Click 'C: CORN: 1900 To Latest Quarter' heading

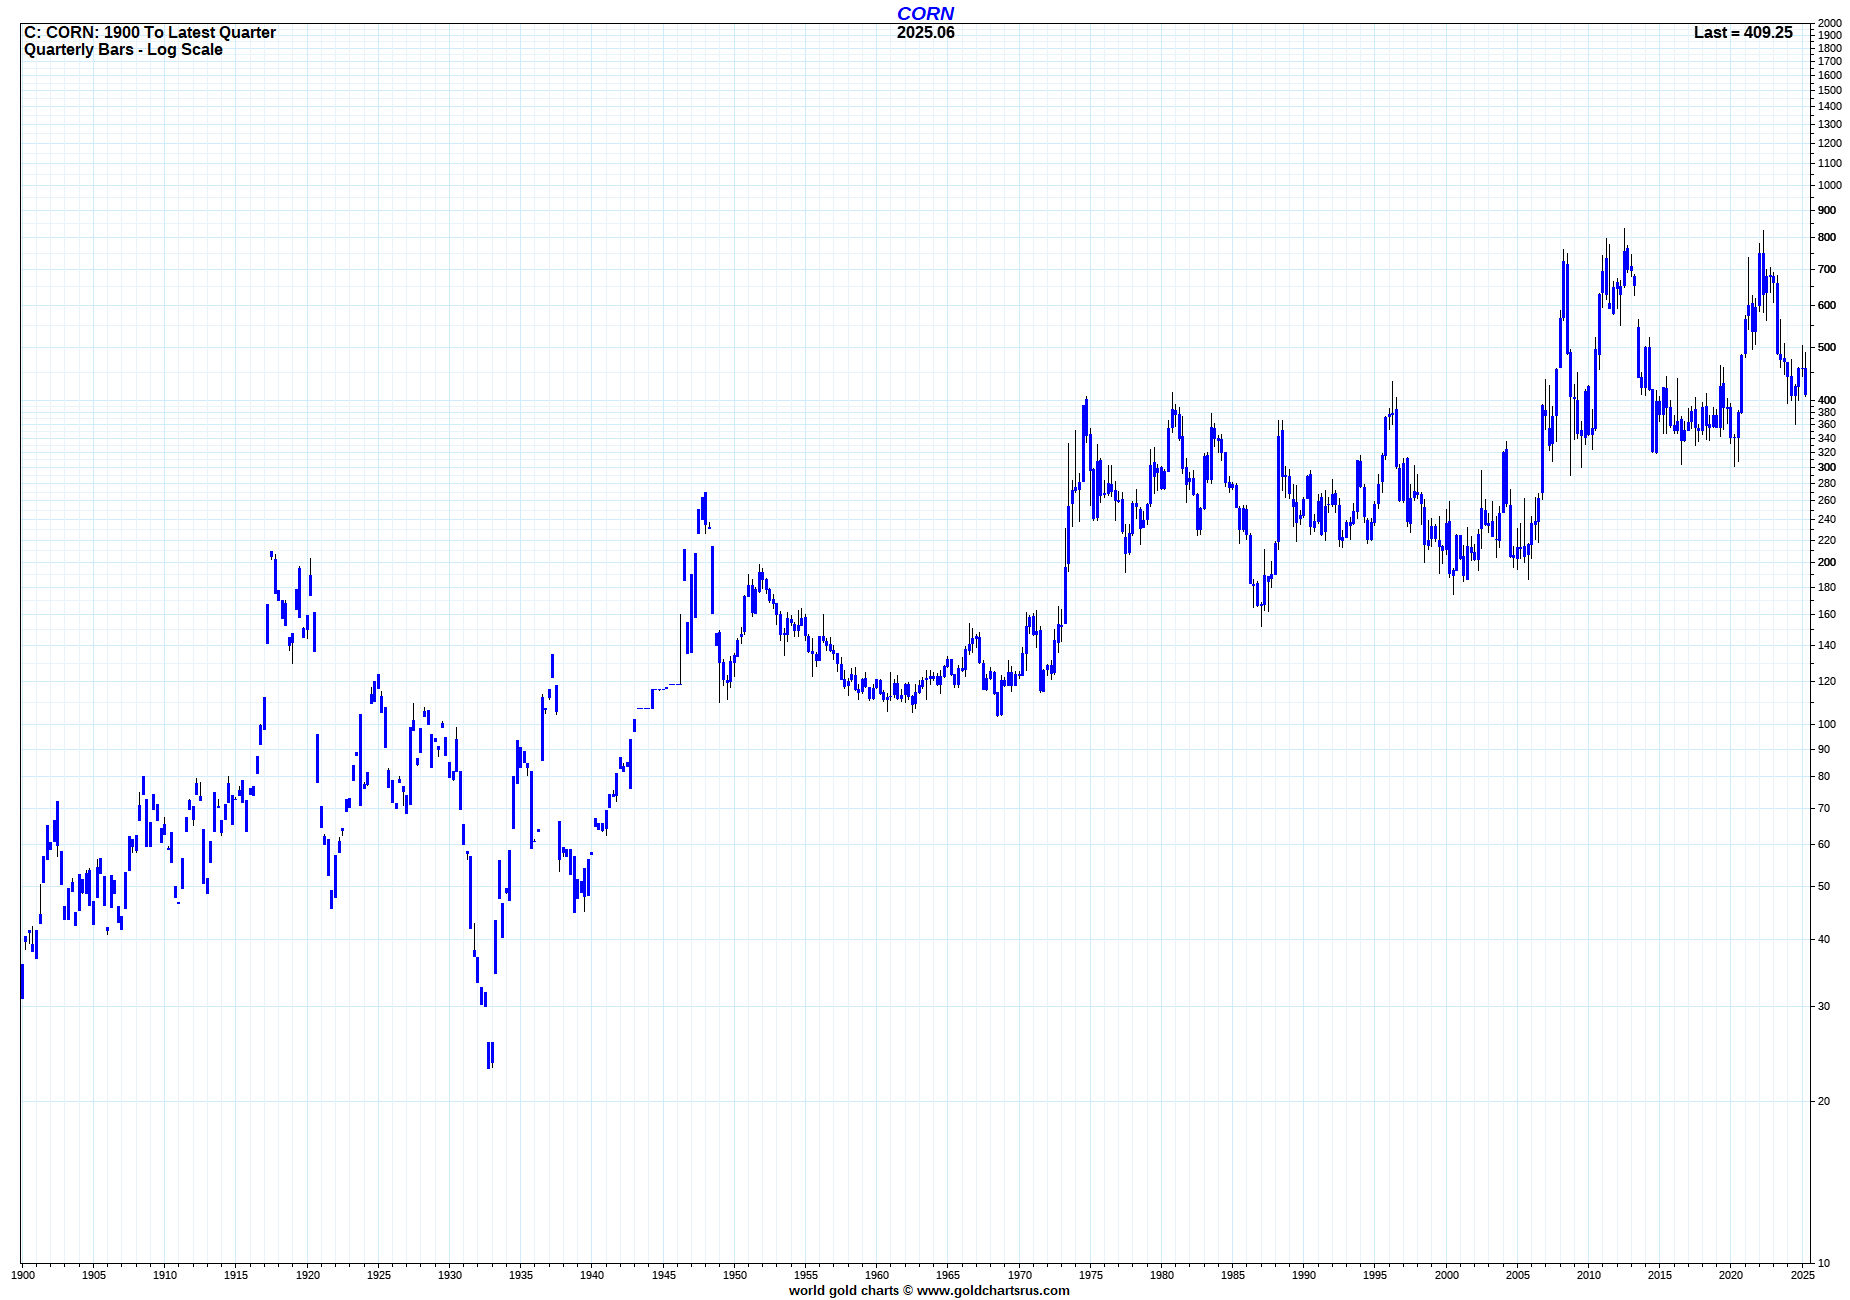(150, 32)
